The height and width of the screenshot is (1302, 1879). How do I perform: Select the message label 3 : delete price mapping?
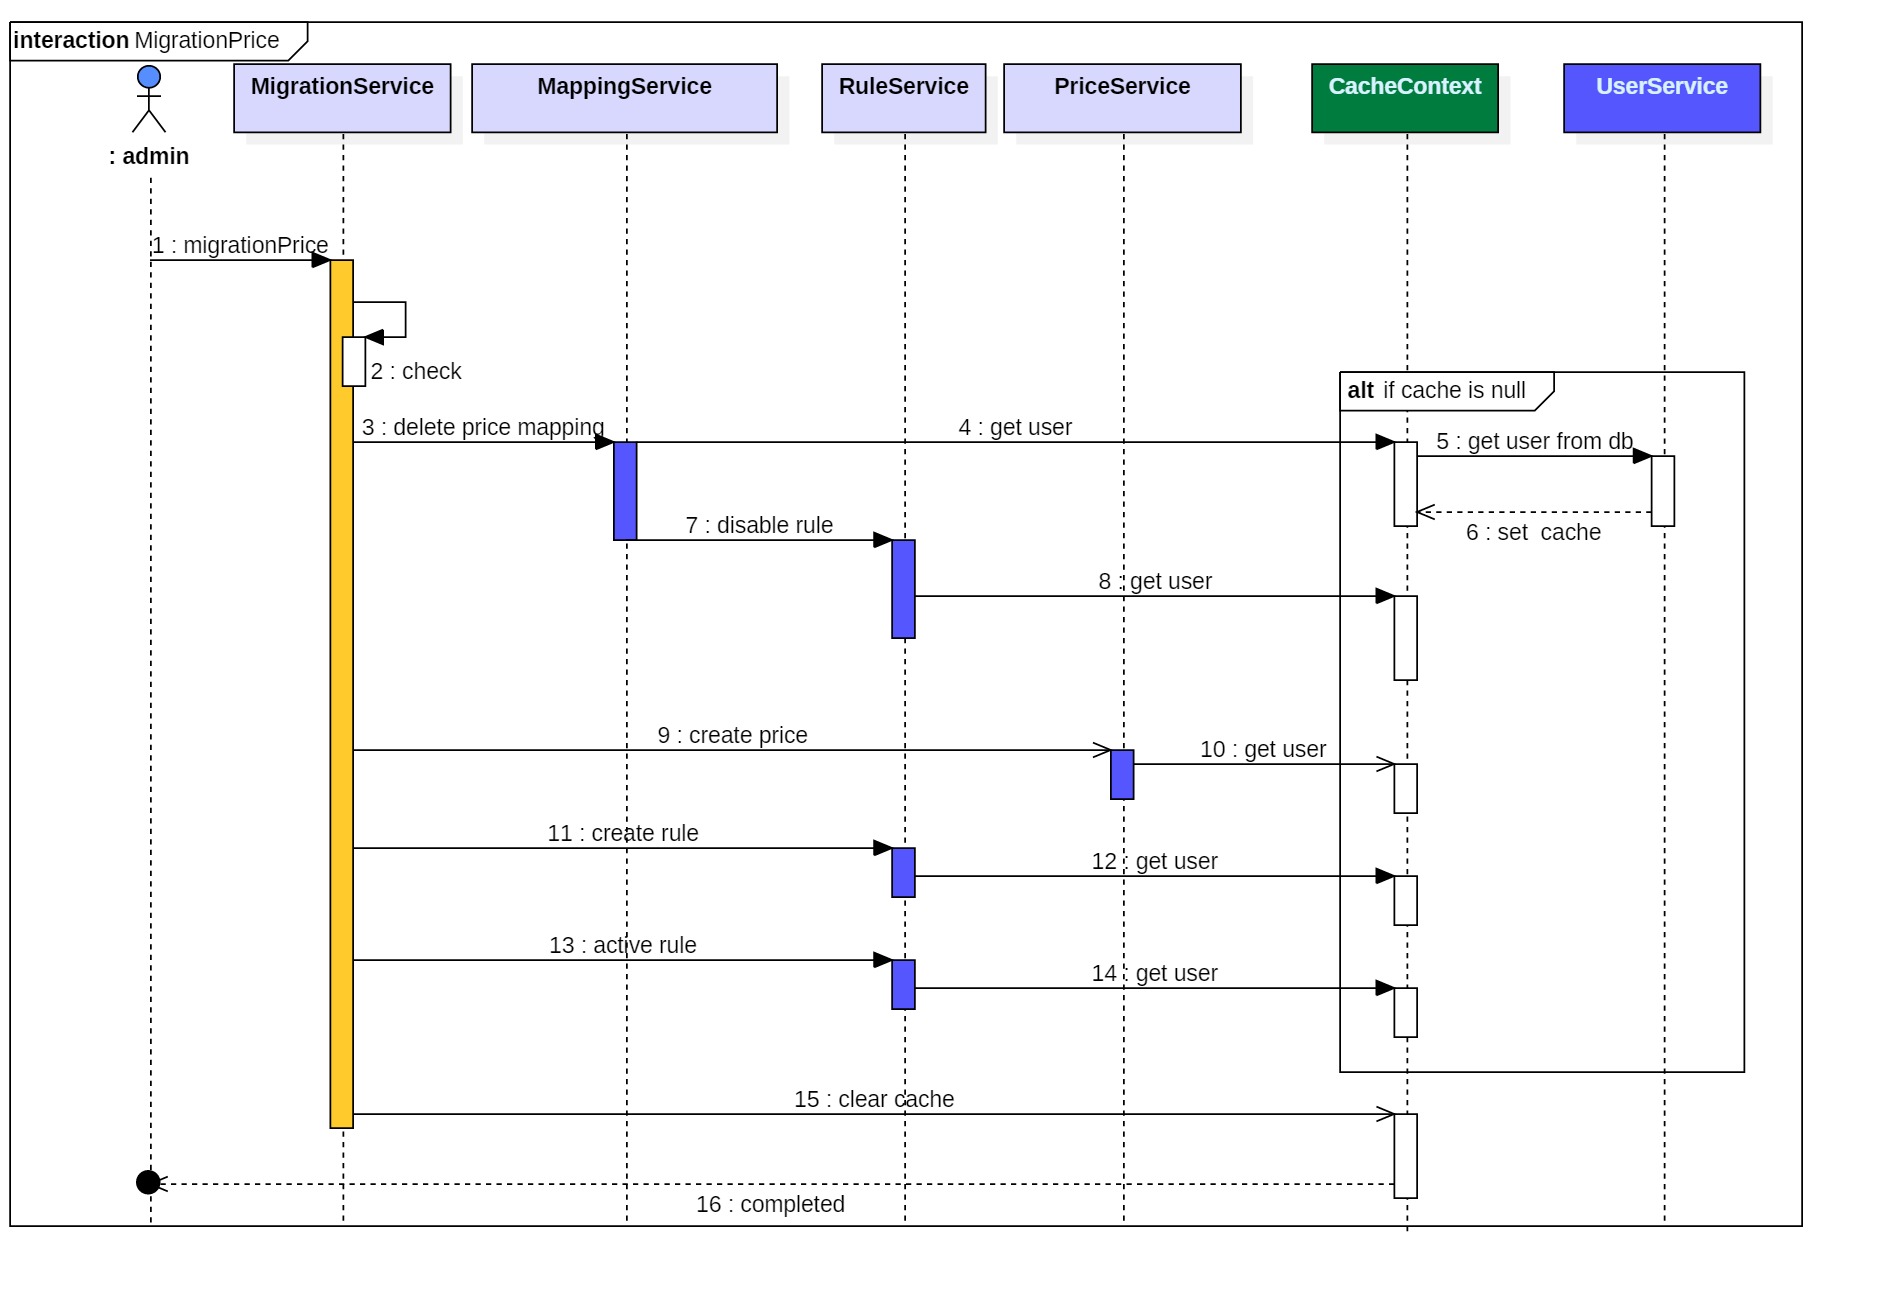(x=483, y=427)
